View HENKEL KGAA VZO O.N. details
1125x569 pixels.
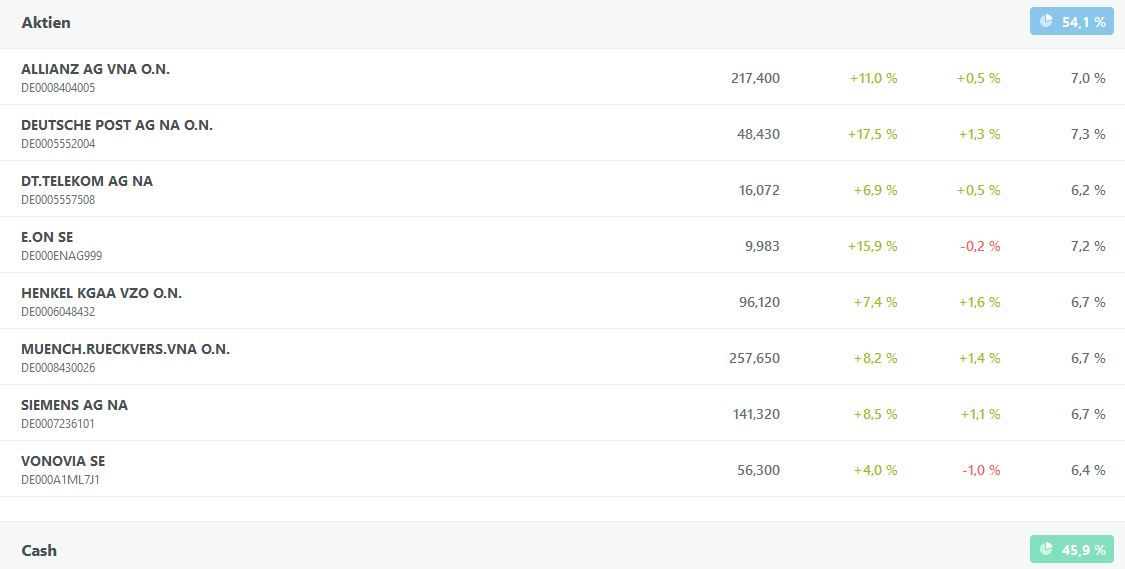tap(101, 293)
